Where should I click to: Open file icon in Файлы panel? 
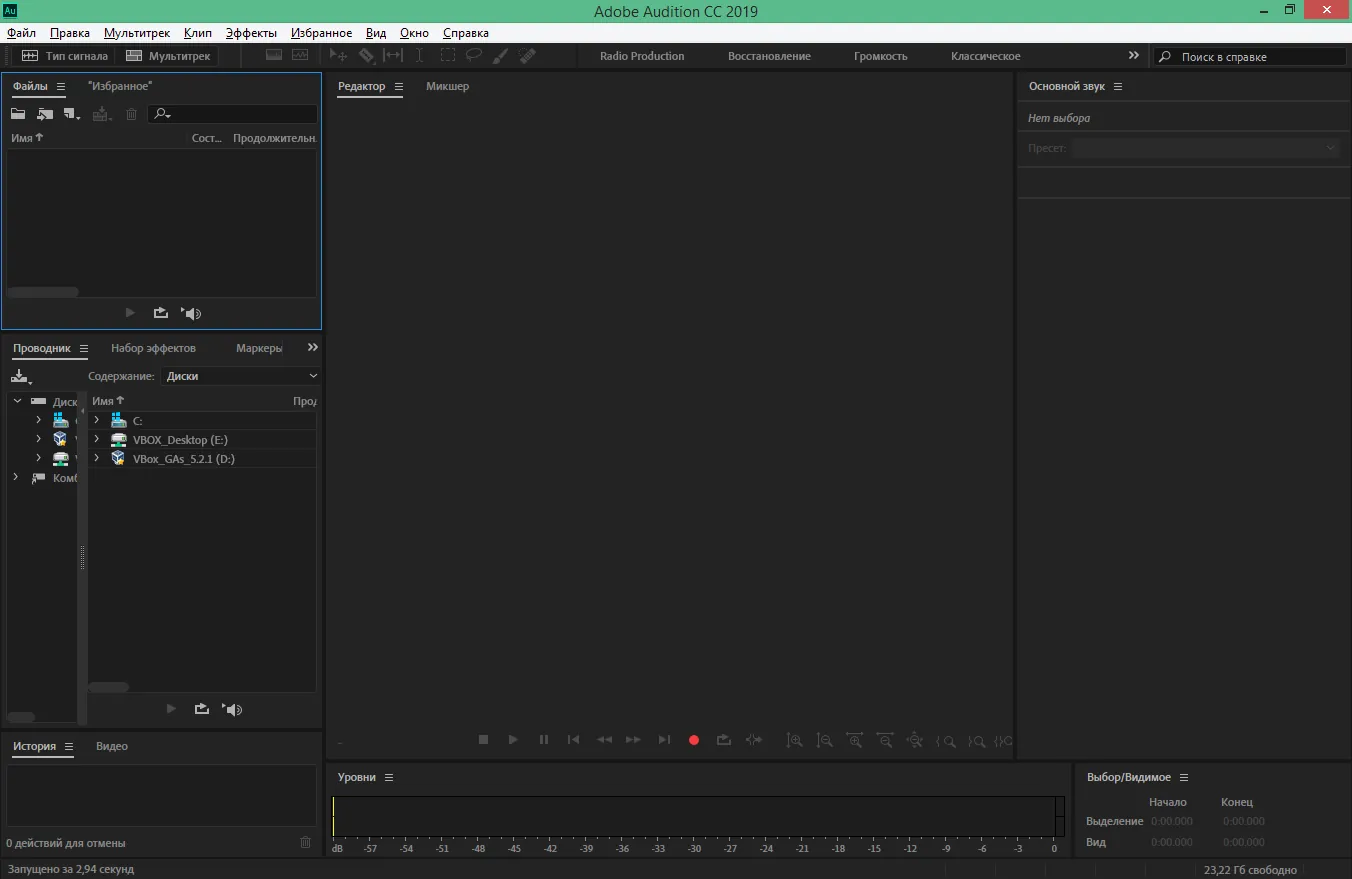(x=18, y=114)
